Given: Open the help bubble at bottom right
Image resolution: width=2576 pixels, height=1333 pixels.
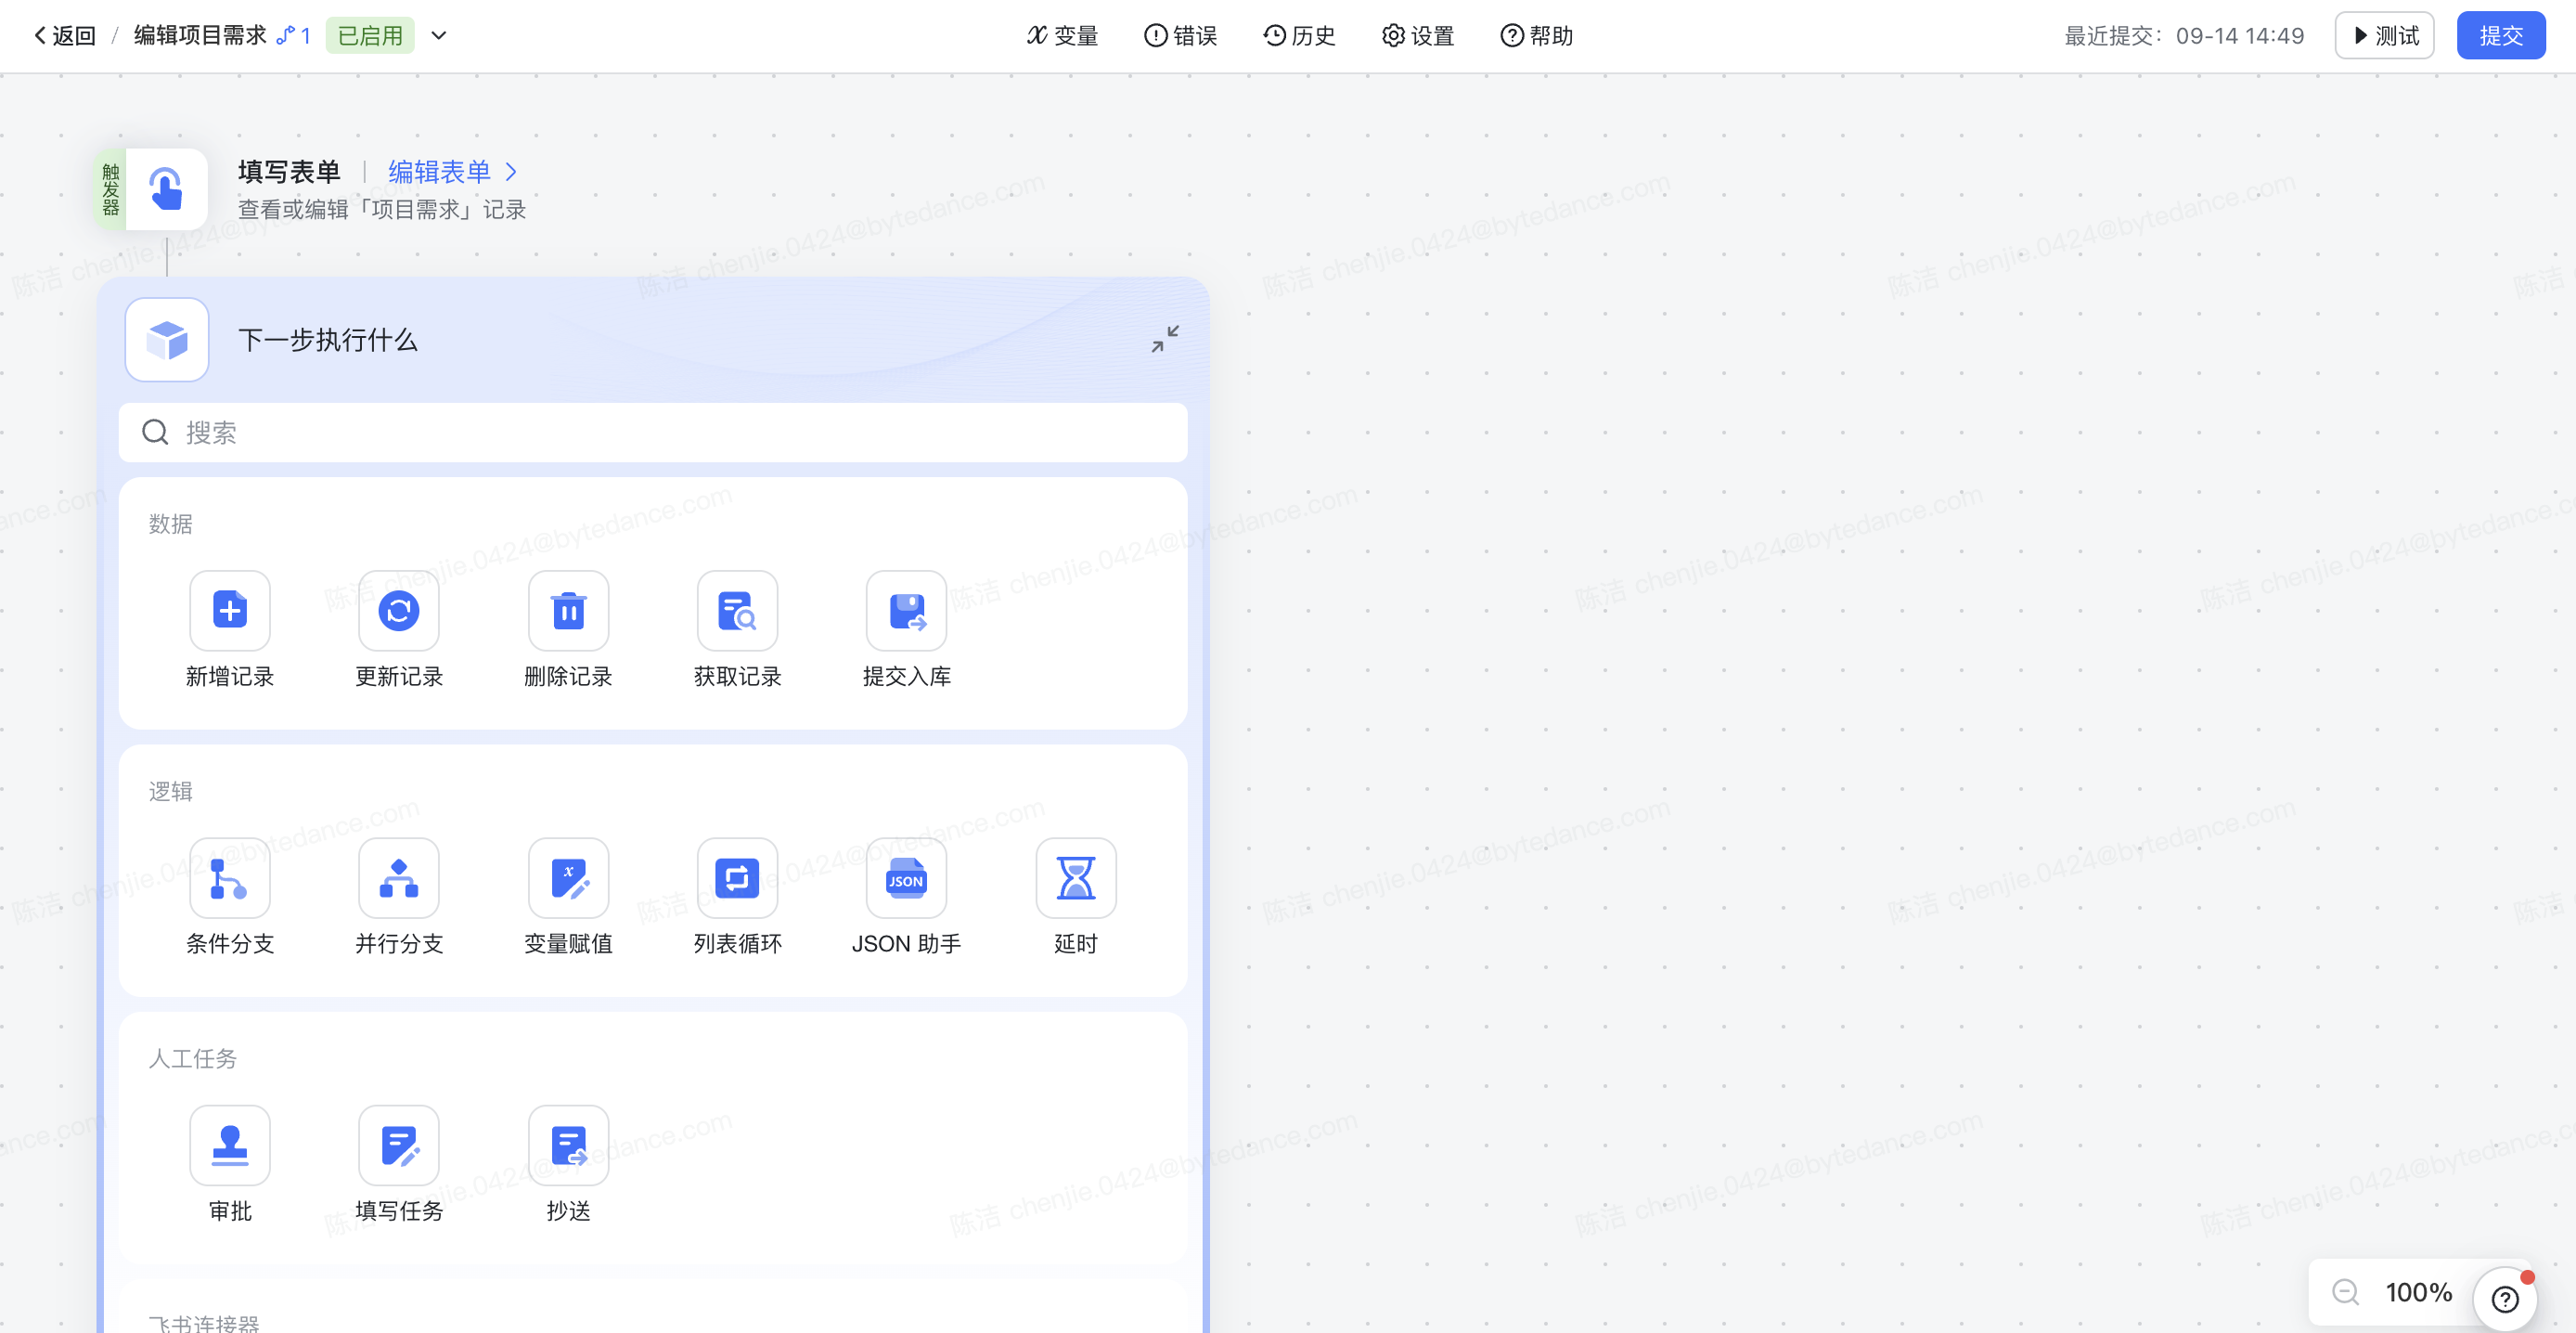Looking at the screenshot, I should coord(2504,1299).
